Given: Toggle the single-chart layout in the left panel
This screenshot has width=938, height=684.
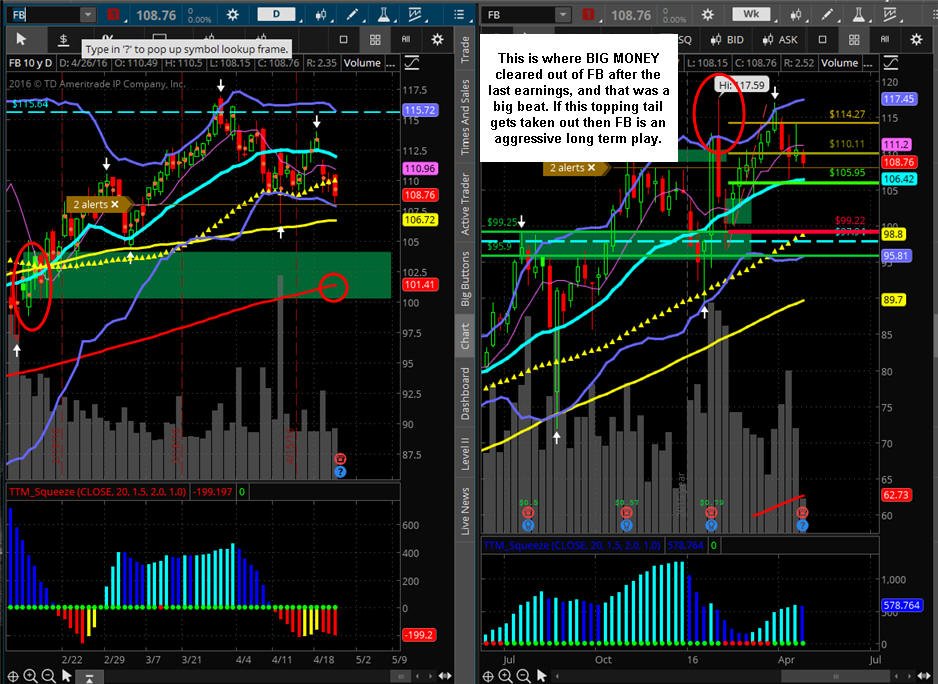Looking at the screenshot, I should tap(343, 39).
